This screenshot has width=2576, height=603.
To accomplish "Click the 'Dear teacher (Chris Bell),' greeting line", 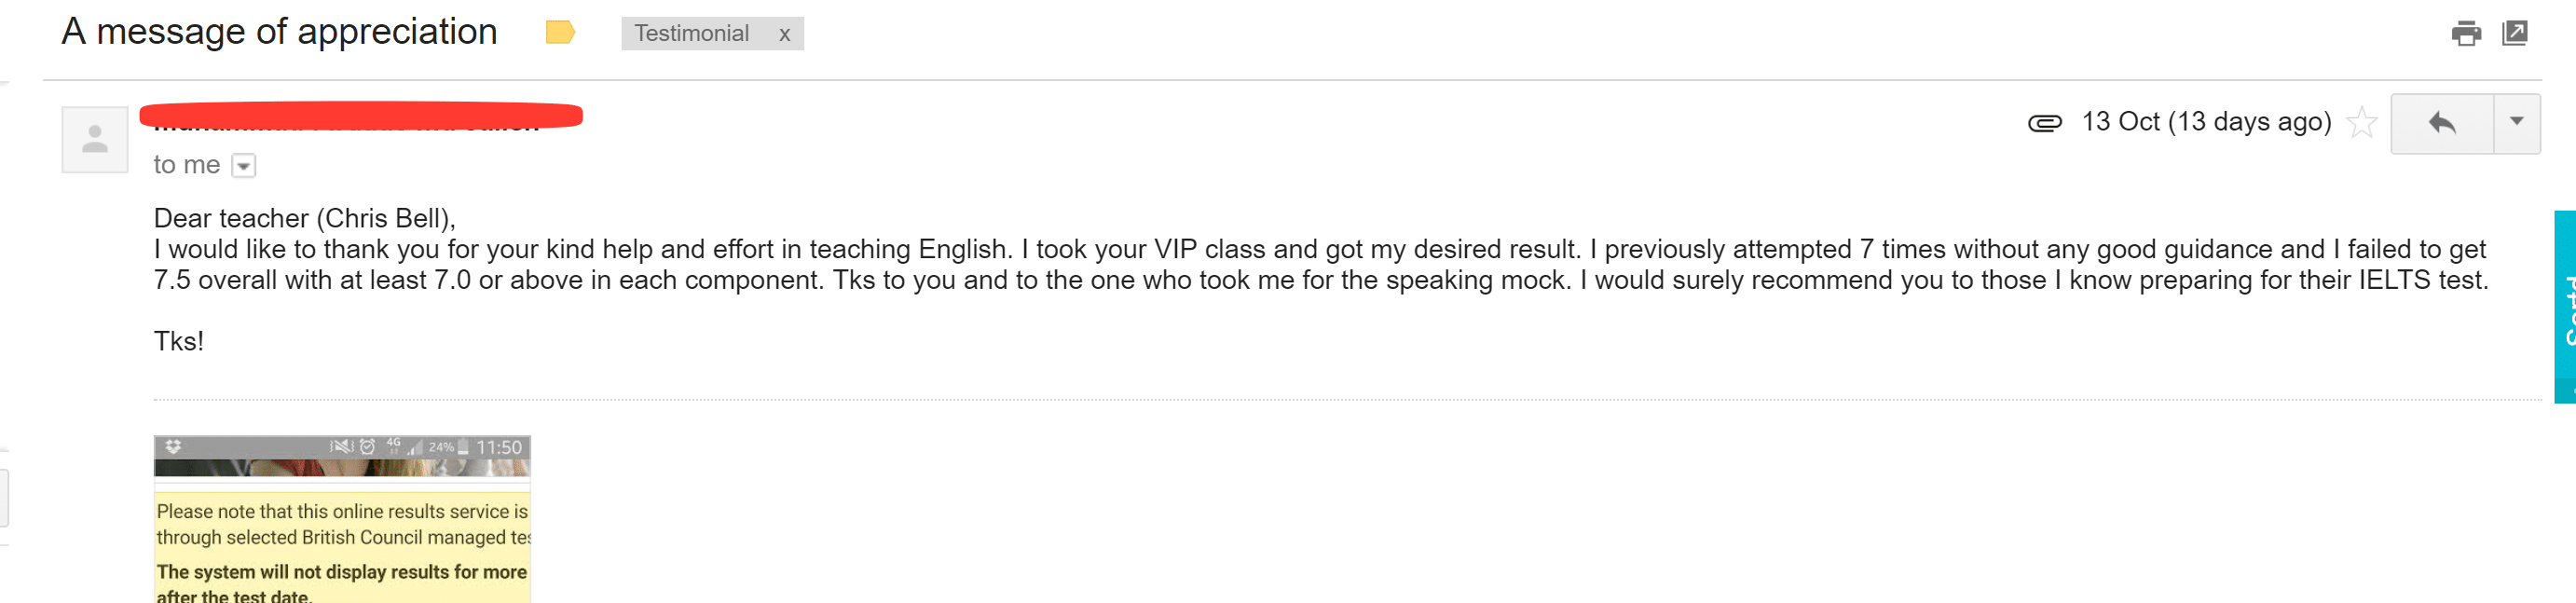I will click(304, 218).
